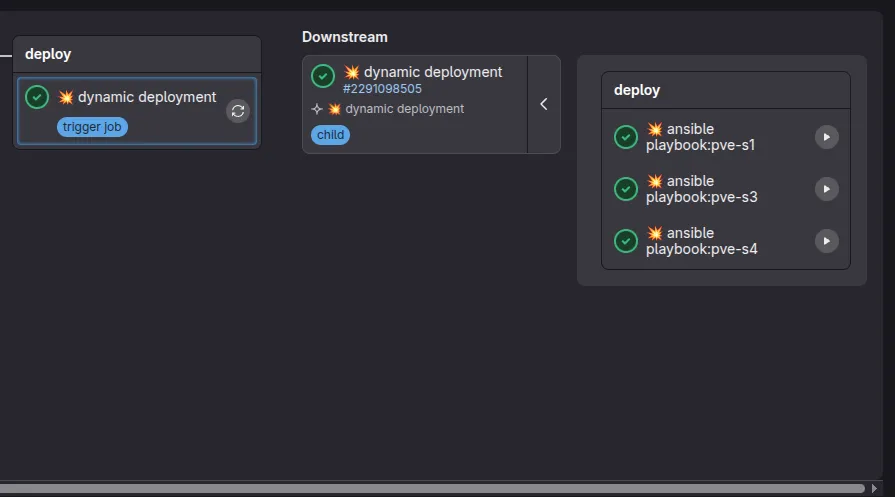Run the ansible playbook:pve-s4 job play button

(x=826, y=241)
